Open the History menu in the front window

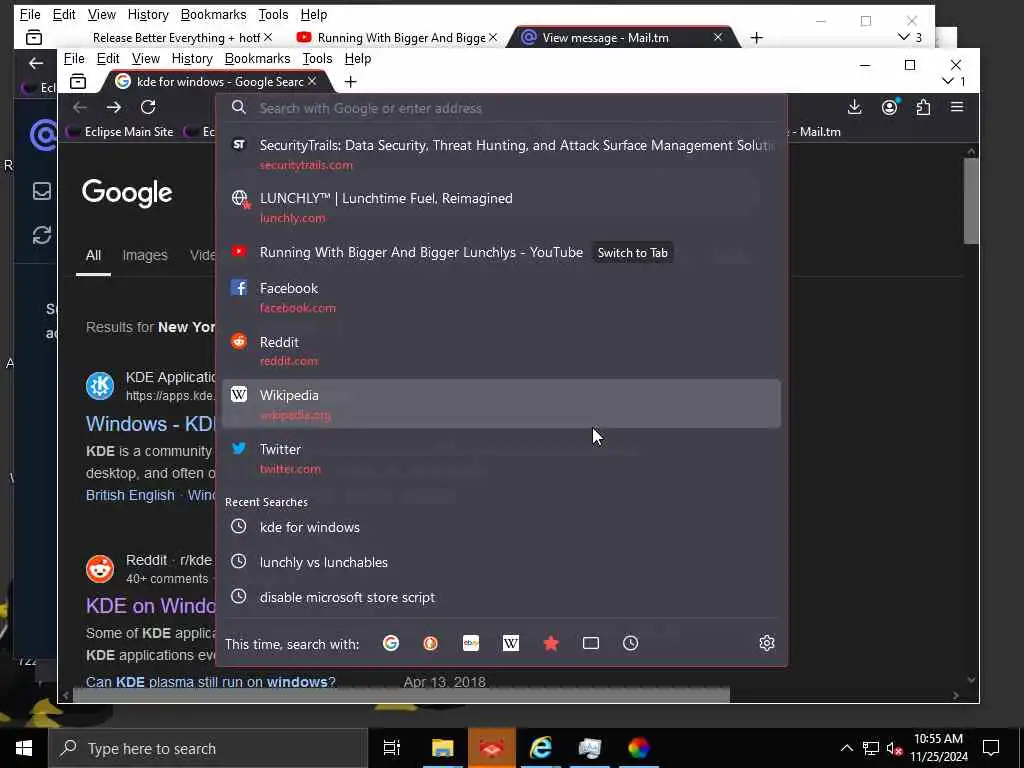pyautogui.click(x=192, y=59)
